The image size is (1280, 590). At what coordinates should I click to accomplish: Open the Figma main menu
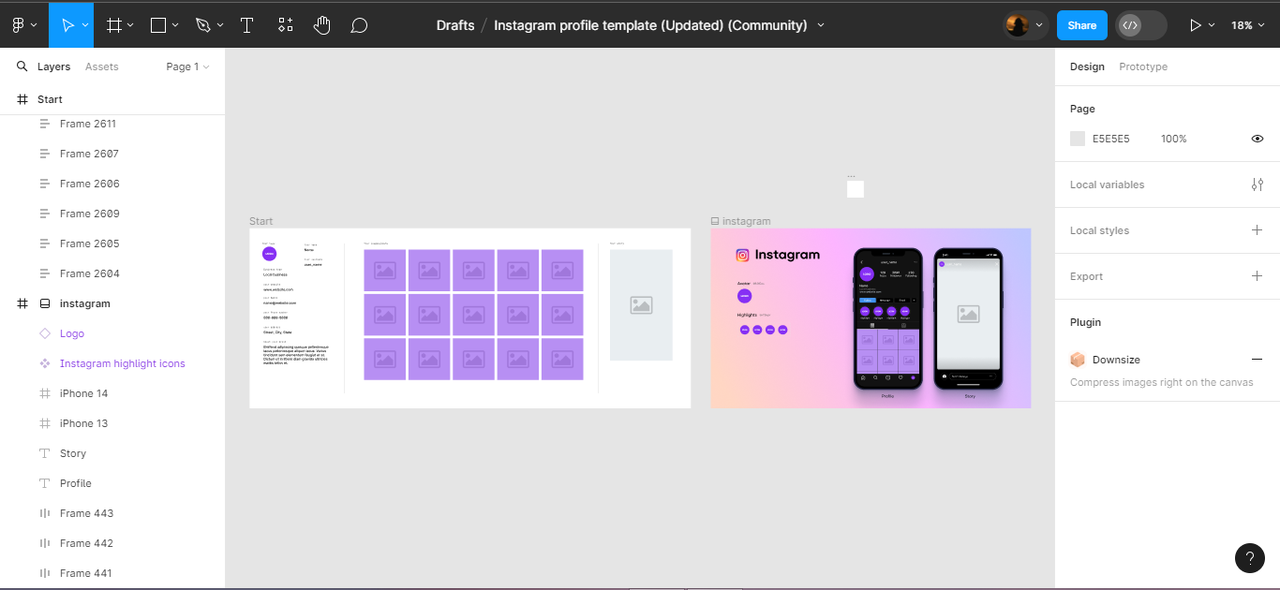coord(18,25)
